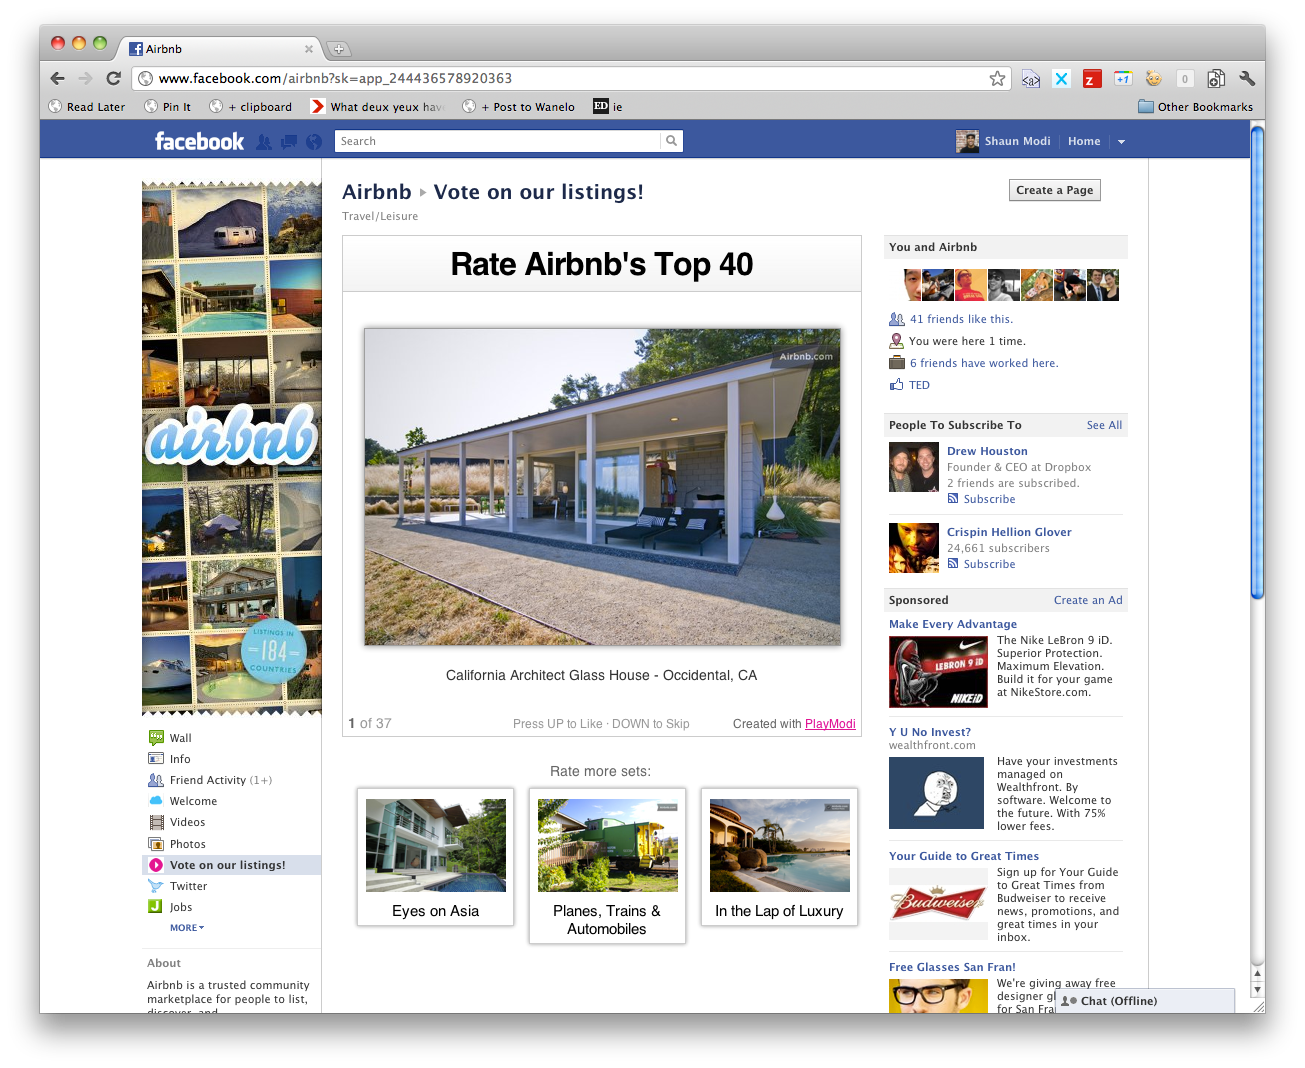Click the browser URL address bar
Image resolution: width=1305 pixels, height=1068 pixels.
click(570, 78)
